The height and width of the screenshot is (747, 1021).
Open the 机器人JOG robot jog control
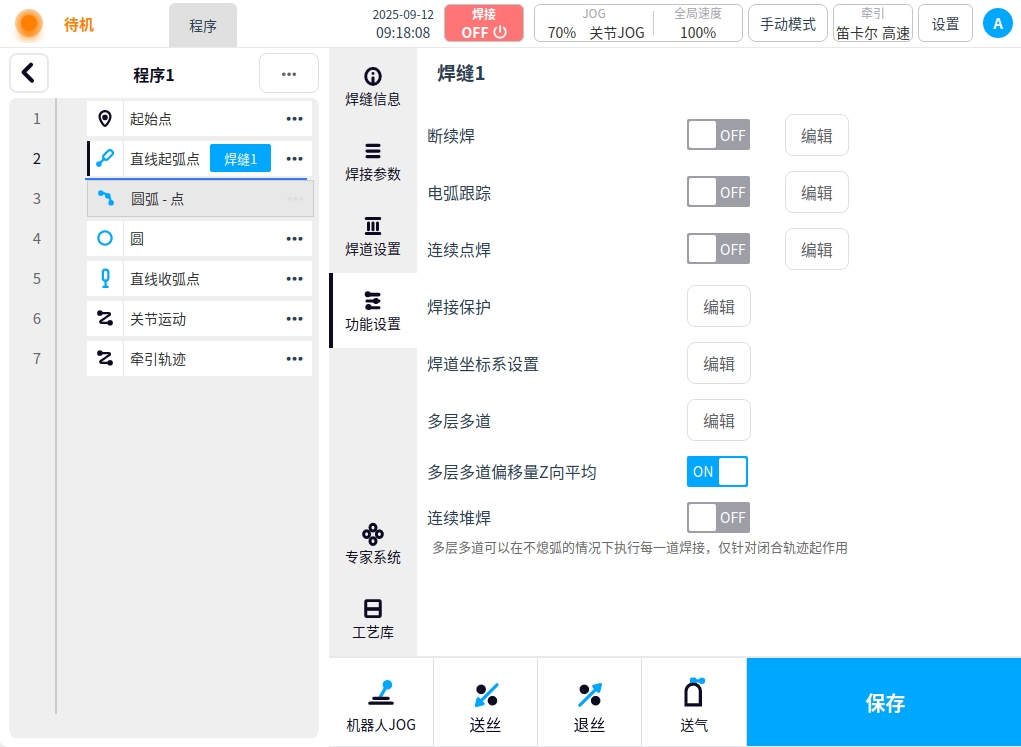click(381, 703)
